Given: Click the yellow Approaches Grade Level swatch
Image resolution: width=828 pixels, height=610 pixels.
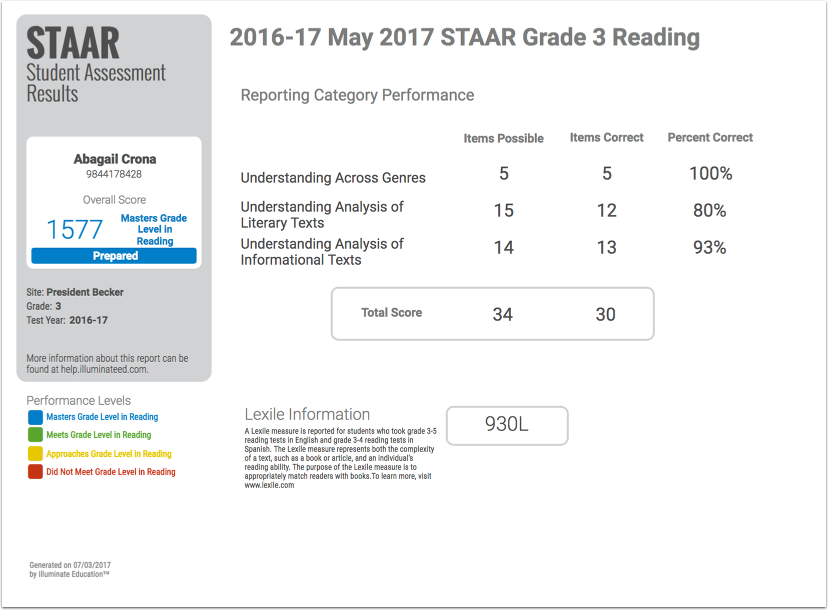Looking at the screenshot, I should pyautogui.click(x=35, y=454).
